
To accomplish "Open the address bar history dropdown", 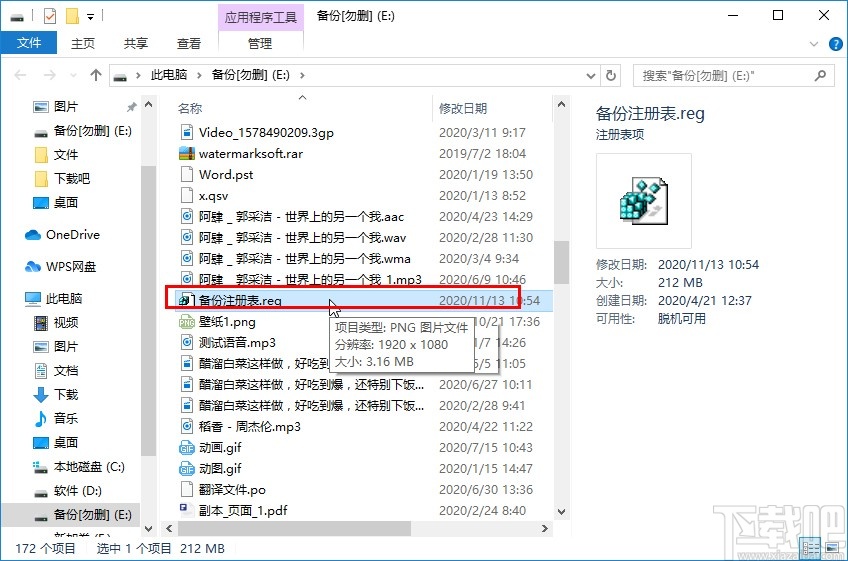I will 591,76.
